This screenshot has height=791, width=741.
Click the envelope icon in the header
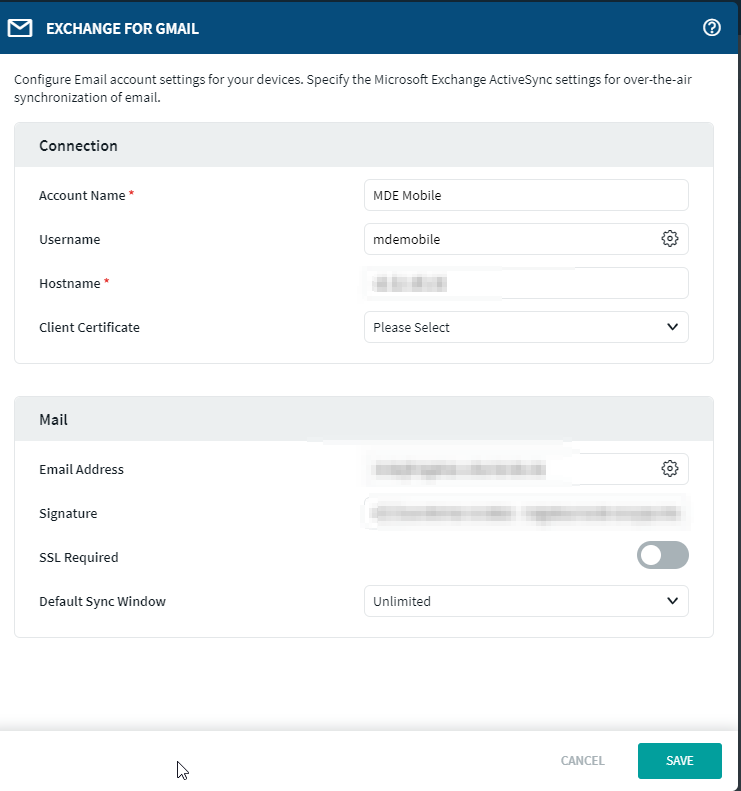coord(20,28)
